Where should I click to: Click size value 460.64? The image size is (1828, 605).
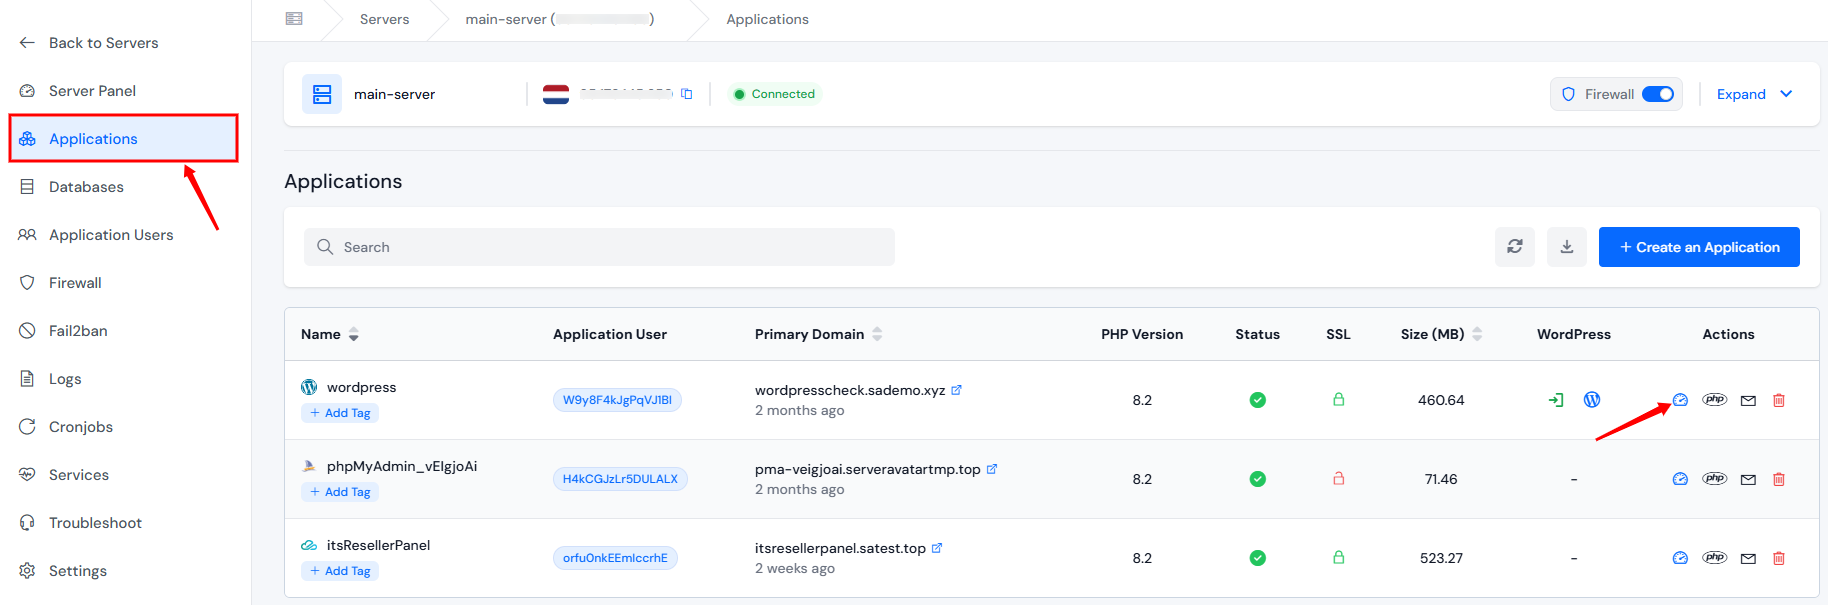[x=1441, y=400]
